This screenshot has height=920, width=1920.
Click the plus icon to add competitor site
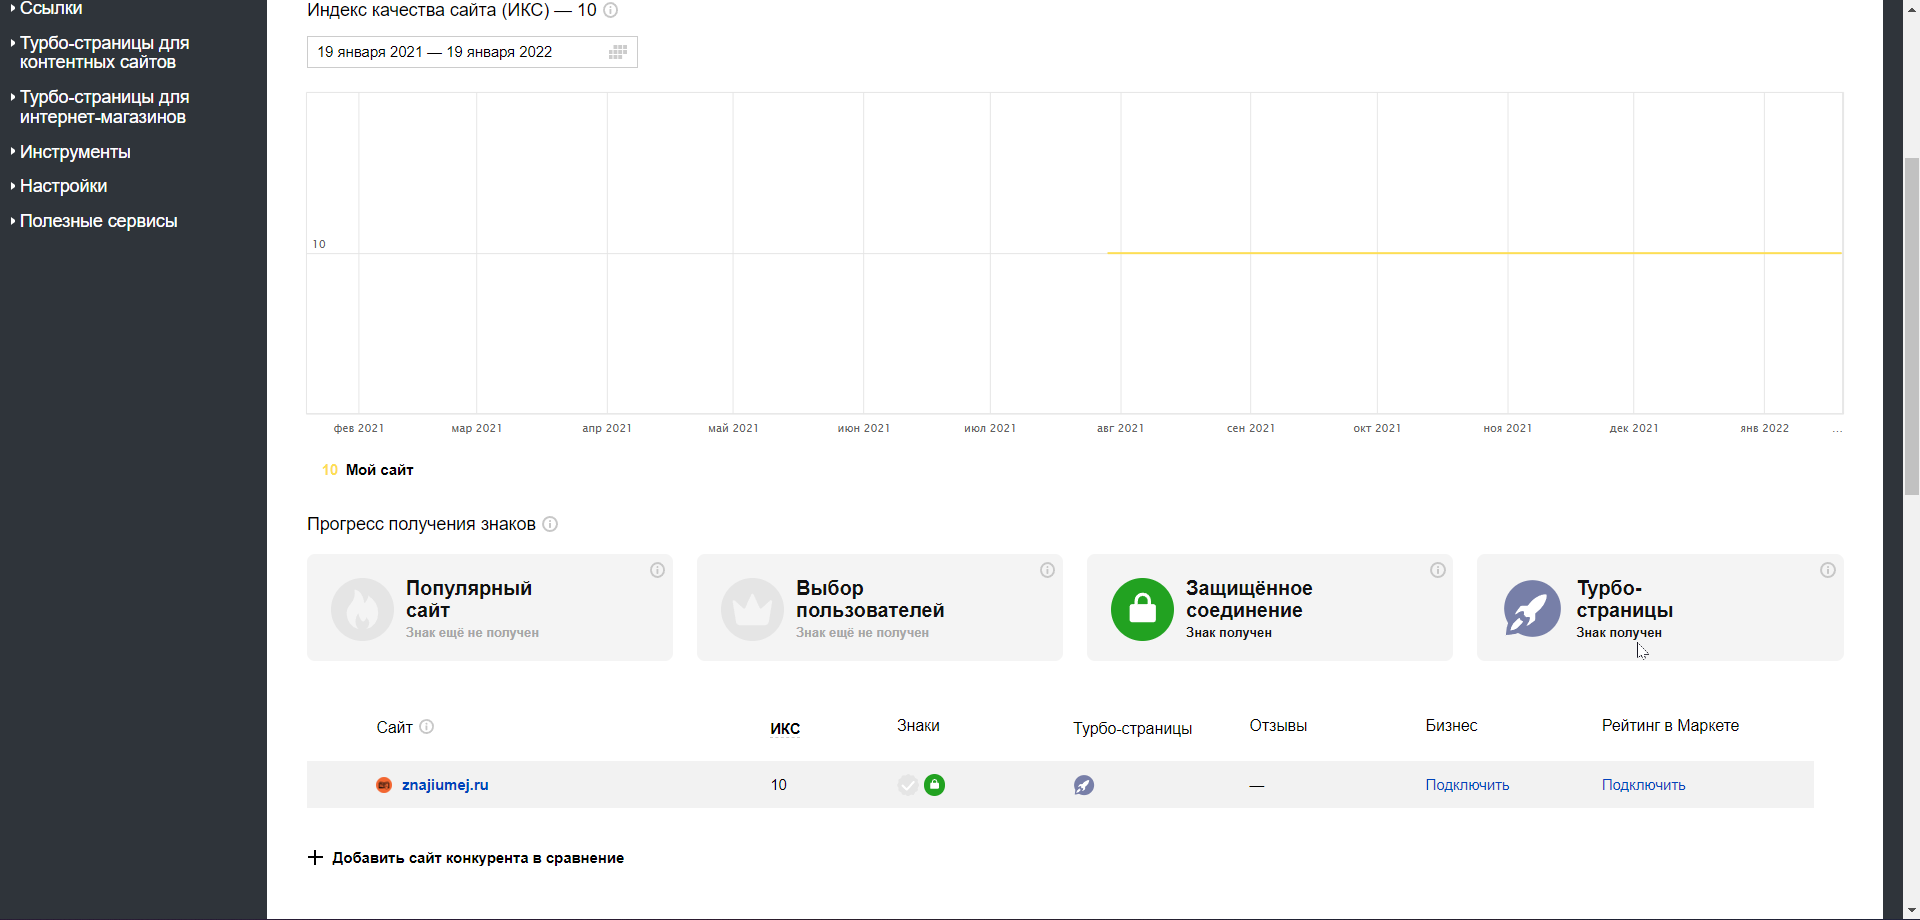(315, 858)
